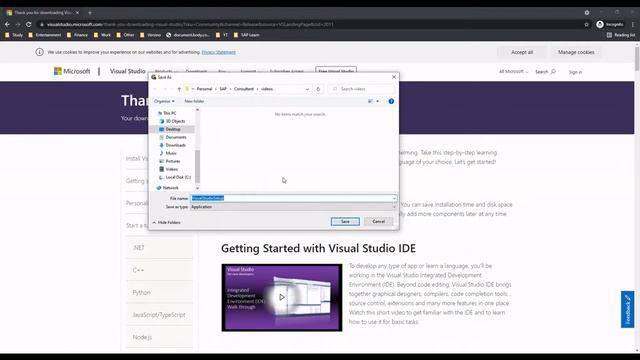Viewport: 640px width, 360px height.
Task: Select Pictures in the folder tree
Action: coord(172,161)
